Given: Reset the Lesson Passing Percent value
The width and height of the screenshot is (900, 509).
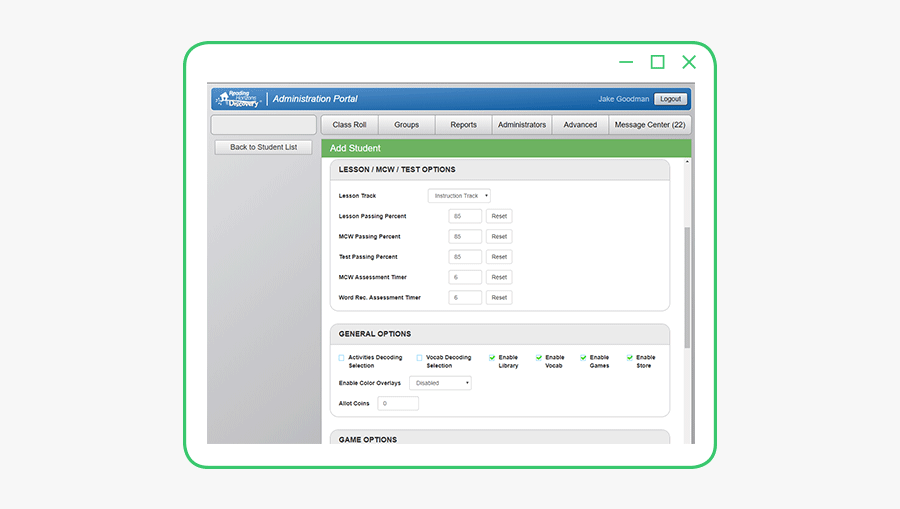Looking at the screenshot, I should (x=499, y=216).
